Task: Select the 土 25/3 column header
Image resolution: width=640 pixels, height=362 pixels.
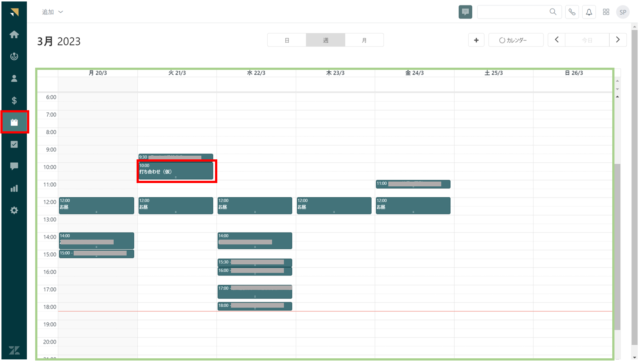Action: click(x=493, y=73)
